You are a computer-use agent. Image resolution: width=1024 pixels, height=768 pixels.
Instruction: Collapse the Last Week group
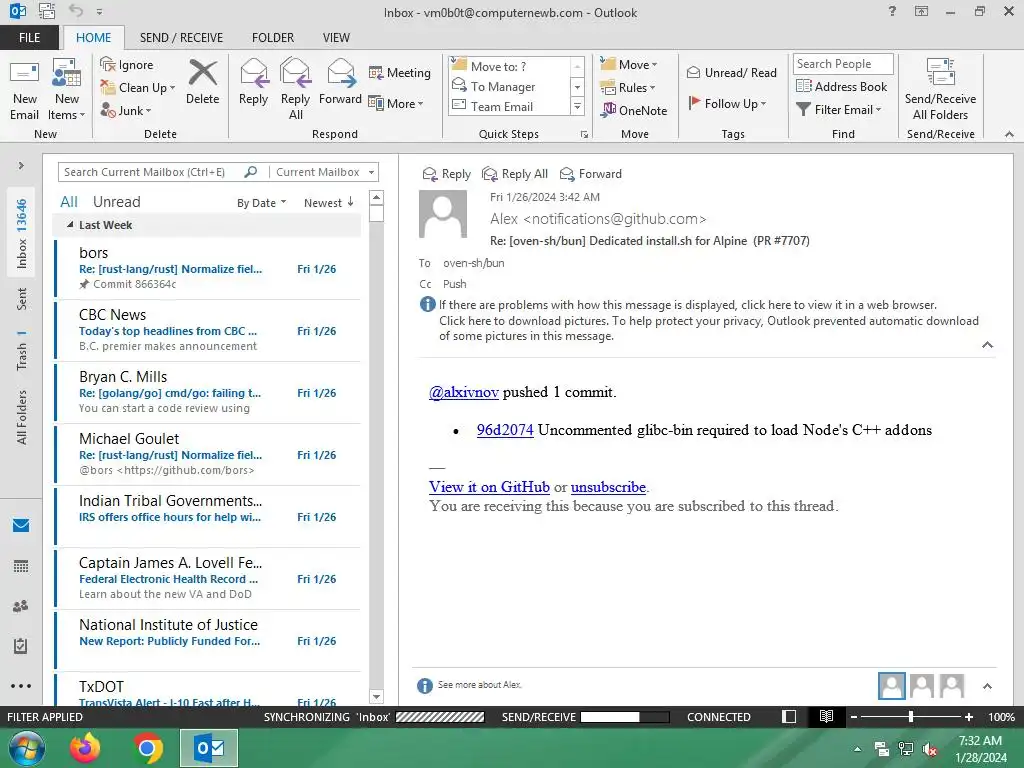tap(70, 225)
